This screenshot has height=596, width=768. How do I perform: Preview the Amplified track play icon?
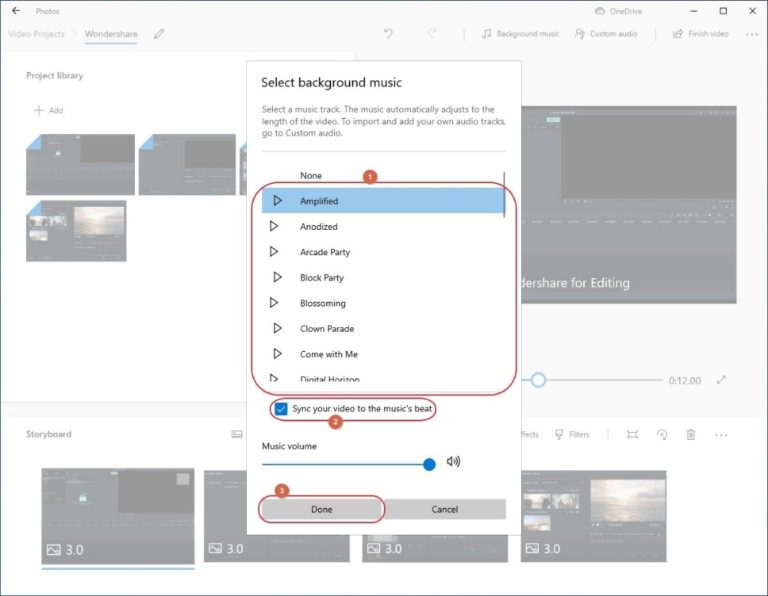pyautogui.click(x=277, y=200)
